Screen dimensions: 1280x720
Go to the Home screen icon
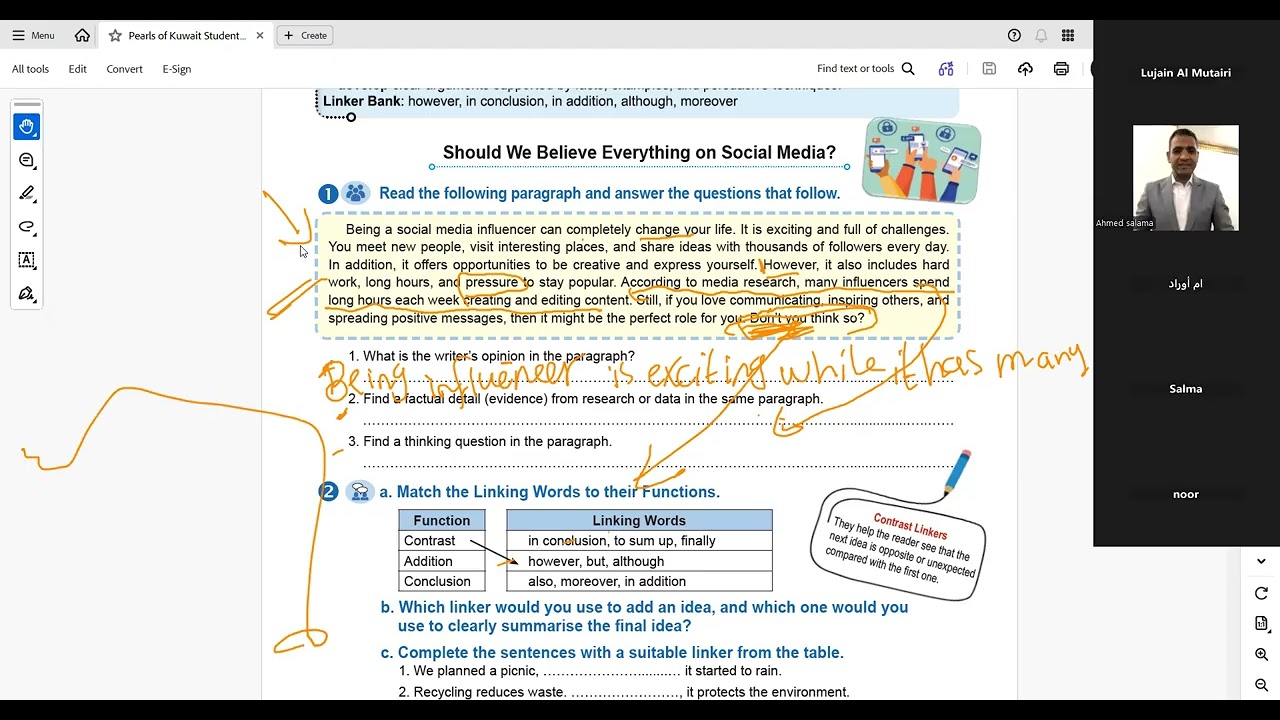82,35
